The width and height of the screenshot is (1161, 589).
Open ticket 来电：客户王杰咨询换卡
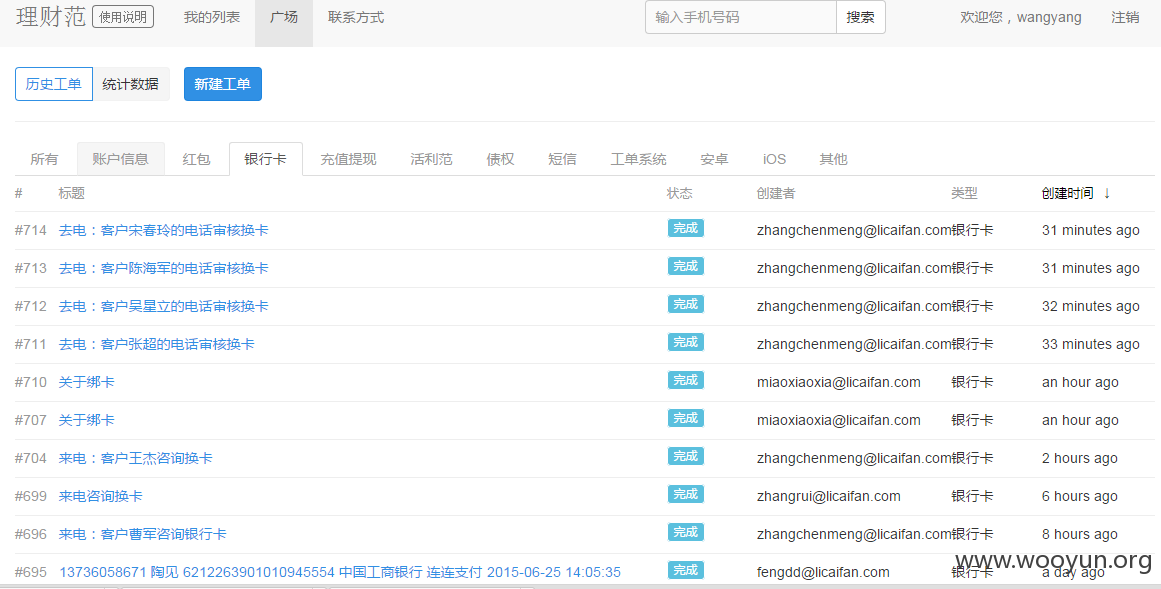pyautogui.click(x=135, y=459)
